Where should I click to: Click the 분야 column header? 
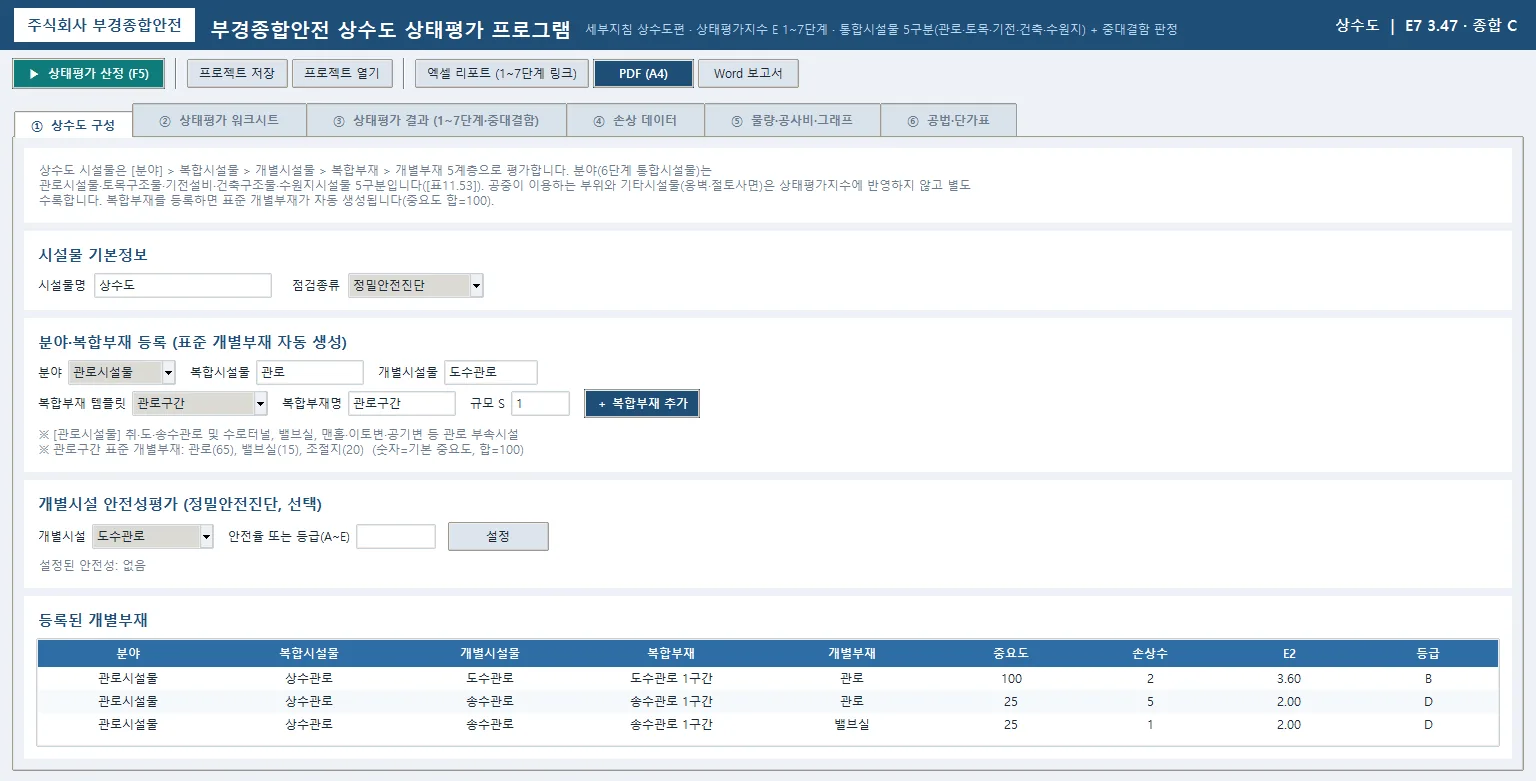pyautogui.click(x=128, y=654)
